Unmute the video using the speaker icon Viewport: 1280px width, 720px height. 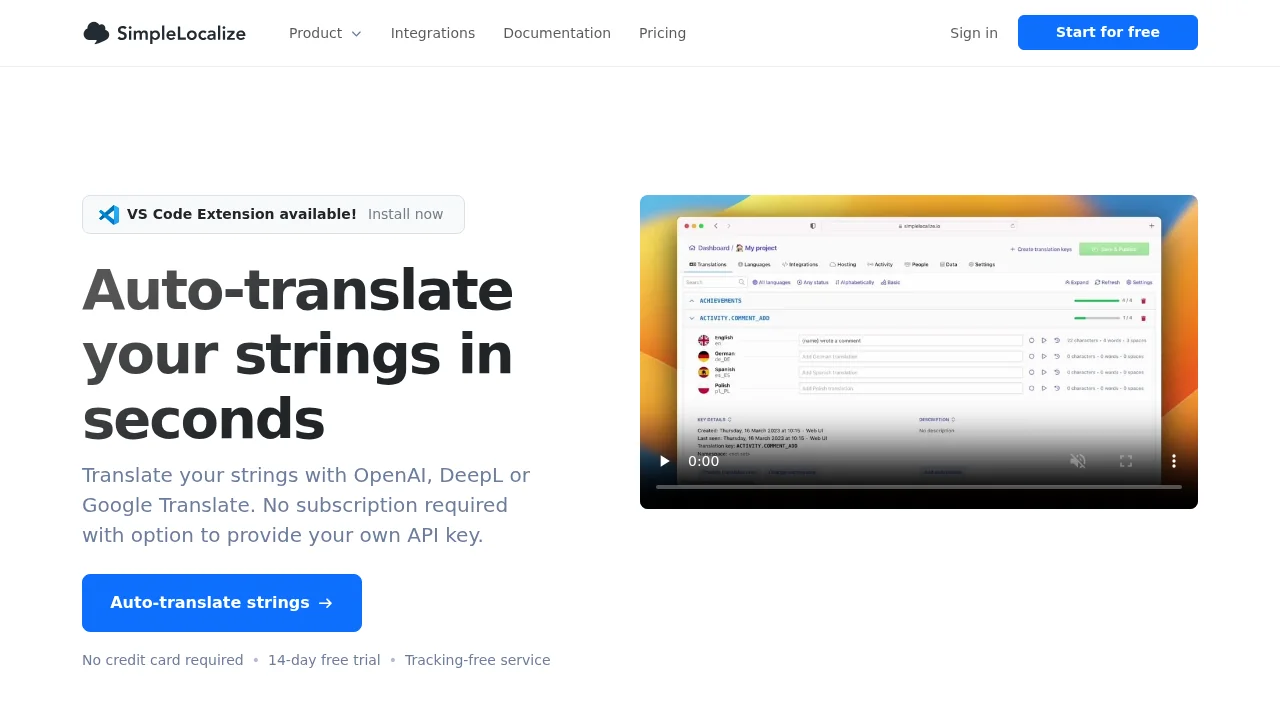click(1078, 461)
